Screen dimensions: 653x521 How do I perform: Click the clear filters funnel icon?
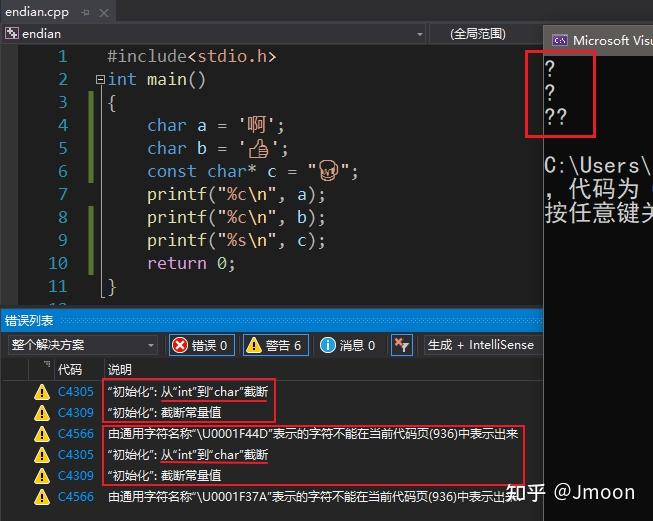(x=402, y=345)
